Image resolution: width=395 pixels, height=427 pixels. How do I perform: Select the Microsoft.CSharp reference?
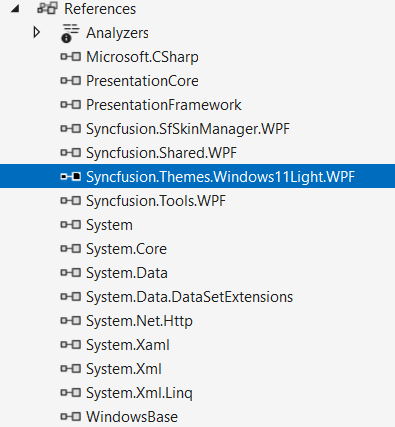point(142,57)
